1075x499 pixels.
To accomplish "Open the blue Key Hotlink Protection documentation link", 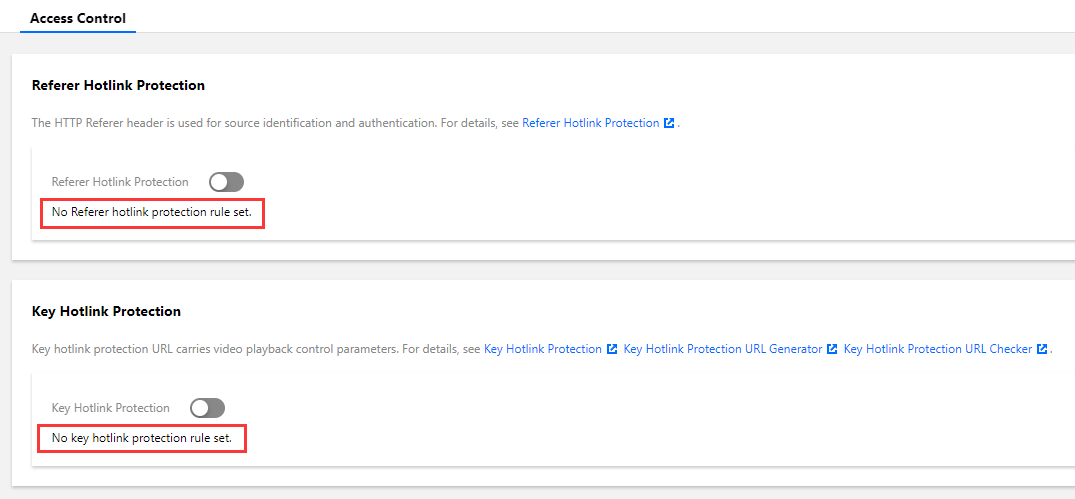I will pyautogui.click(x=542, y=349).
